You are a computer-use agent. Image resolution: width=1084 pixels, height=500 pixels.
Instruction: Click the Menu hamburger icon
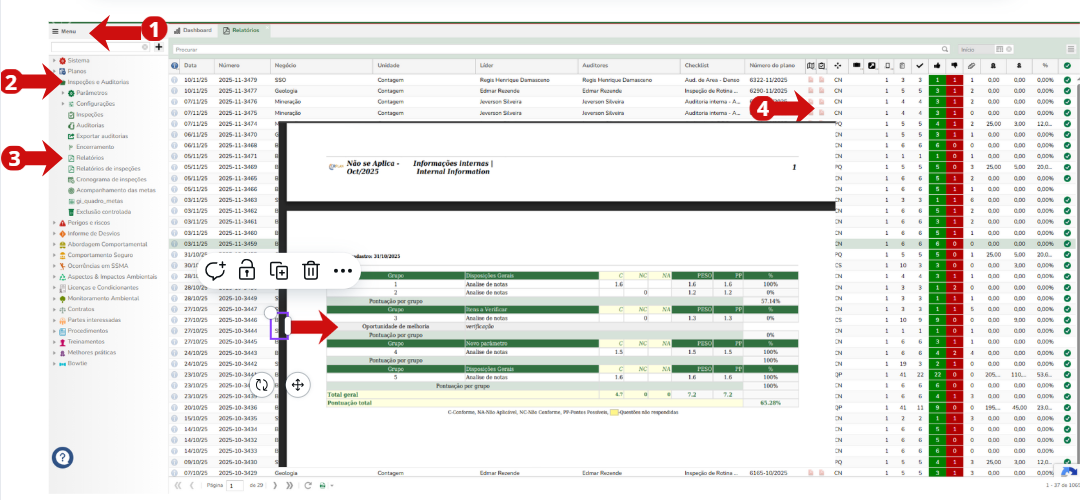[x=56, y=32]
